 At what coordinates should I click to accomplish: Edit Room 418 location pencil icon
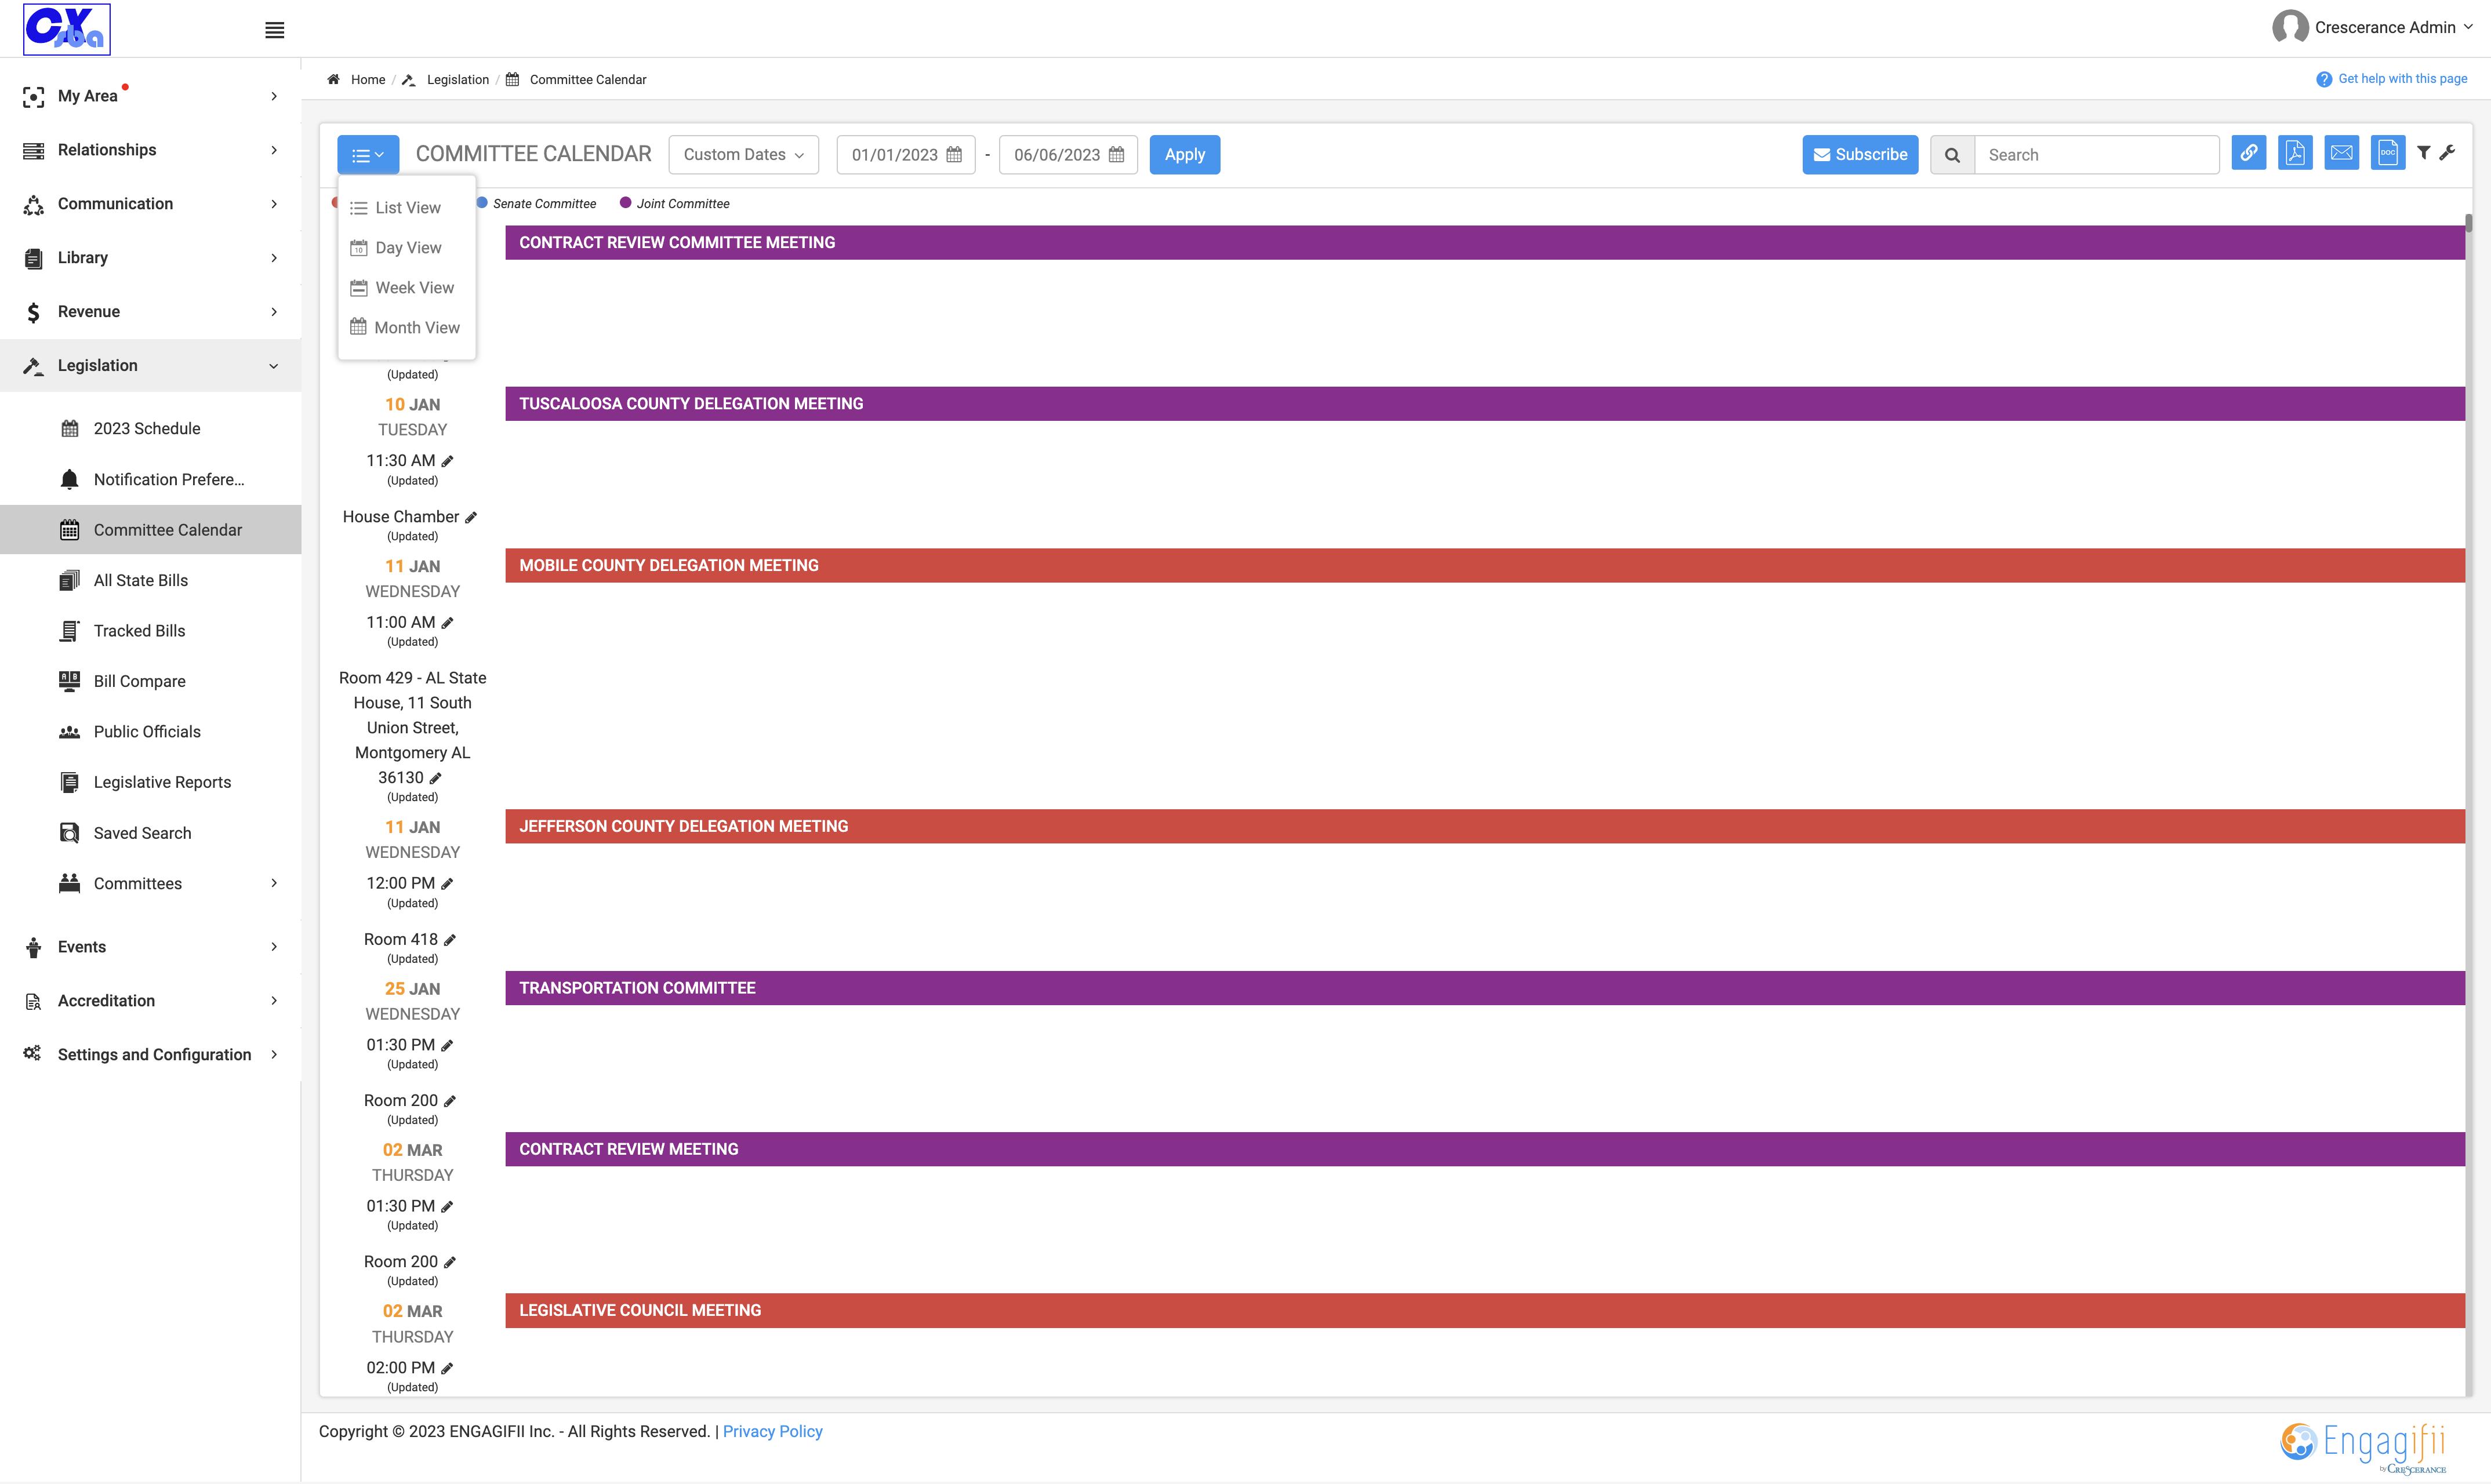tap(450, 940)
